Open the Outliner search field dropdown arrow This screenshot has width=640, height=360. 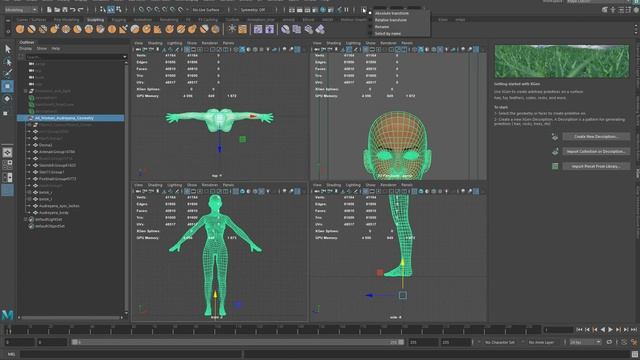[124, 57]
